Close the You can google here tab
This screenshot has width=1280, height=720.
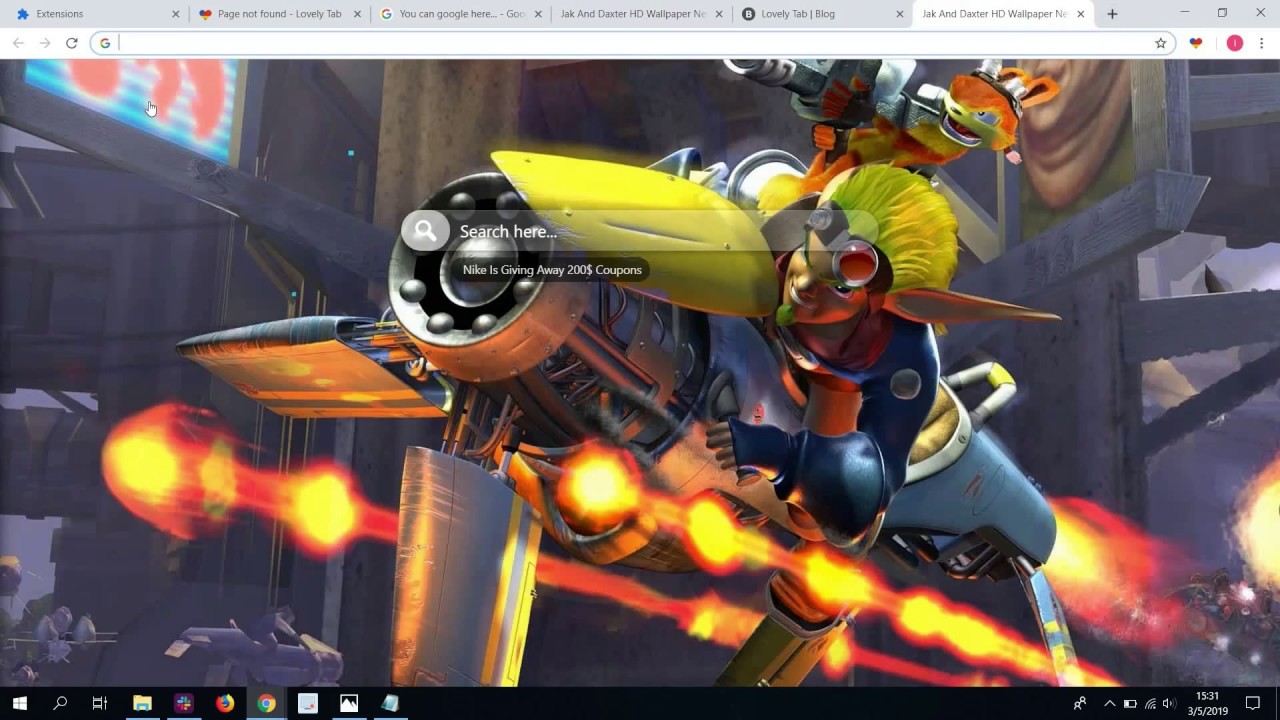[538, 14]
